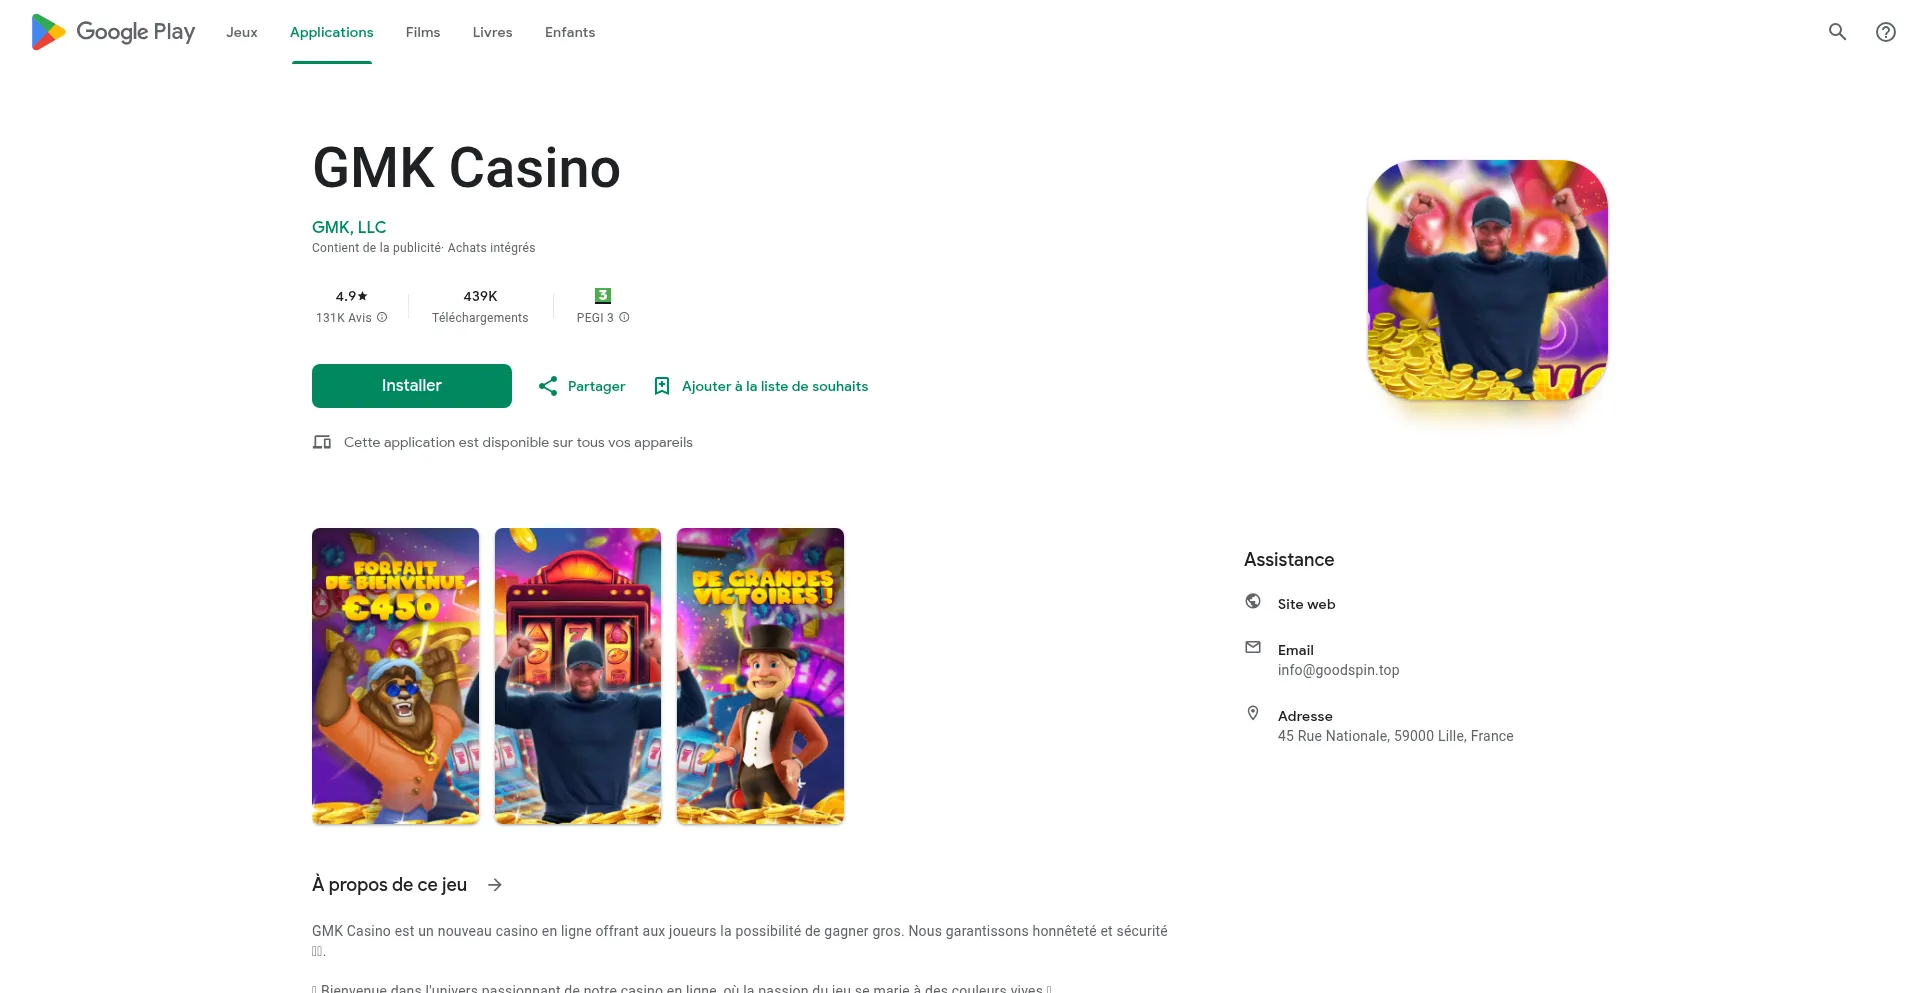
Task: Click the location pin Adresse icon
Action: 1253,713
